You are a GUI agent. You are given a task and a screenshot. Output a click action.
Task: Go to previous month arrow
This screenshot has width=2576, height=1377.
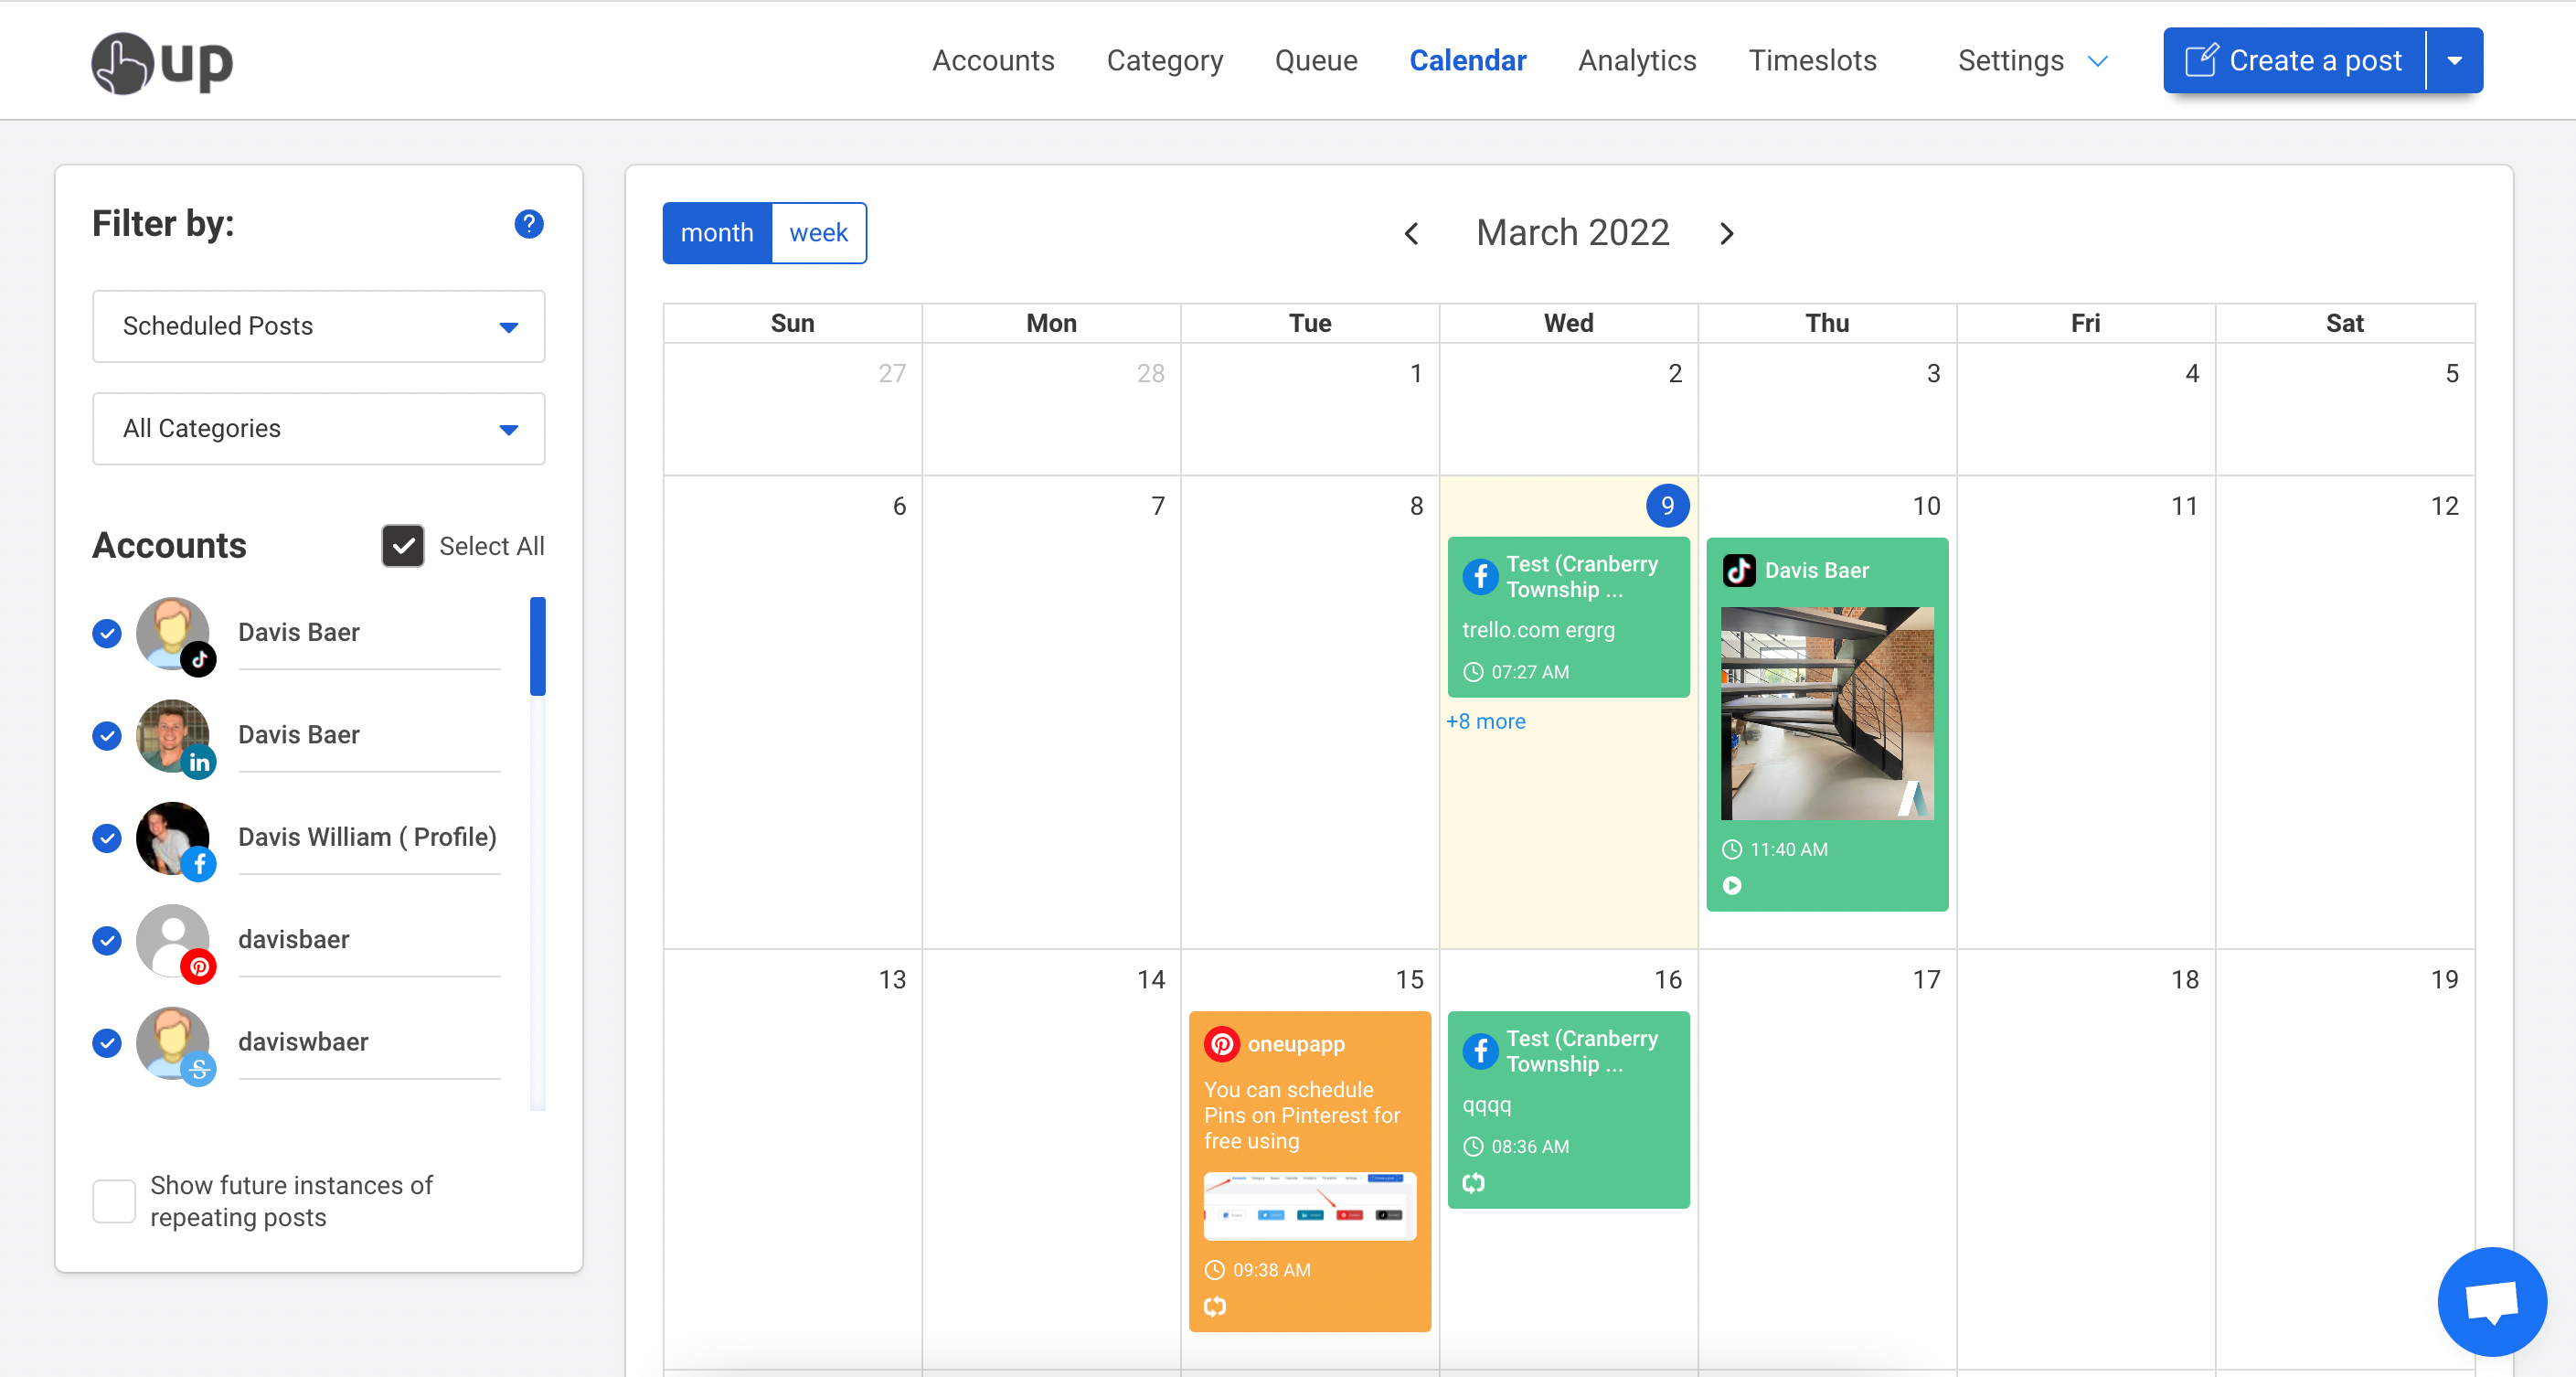(1411, 234)
